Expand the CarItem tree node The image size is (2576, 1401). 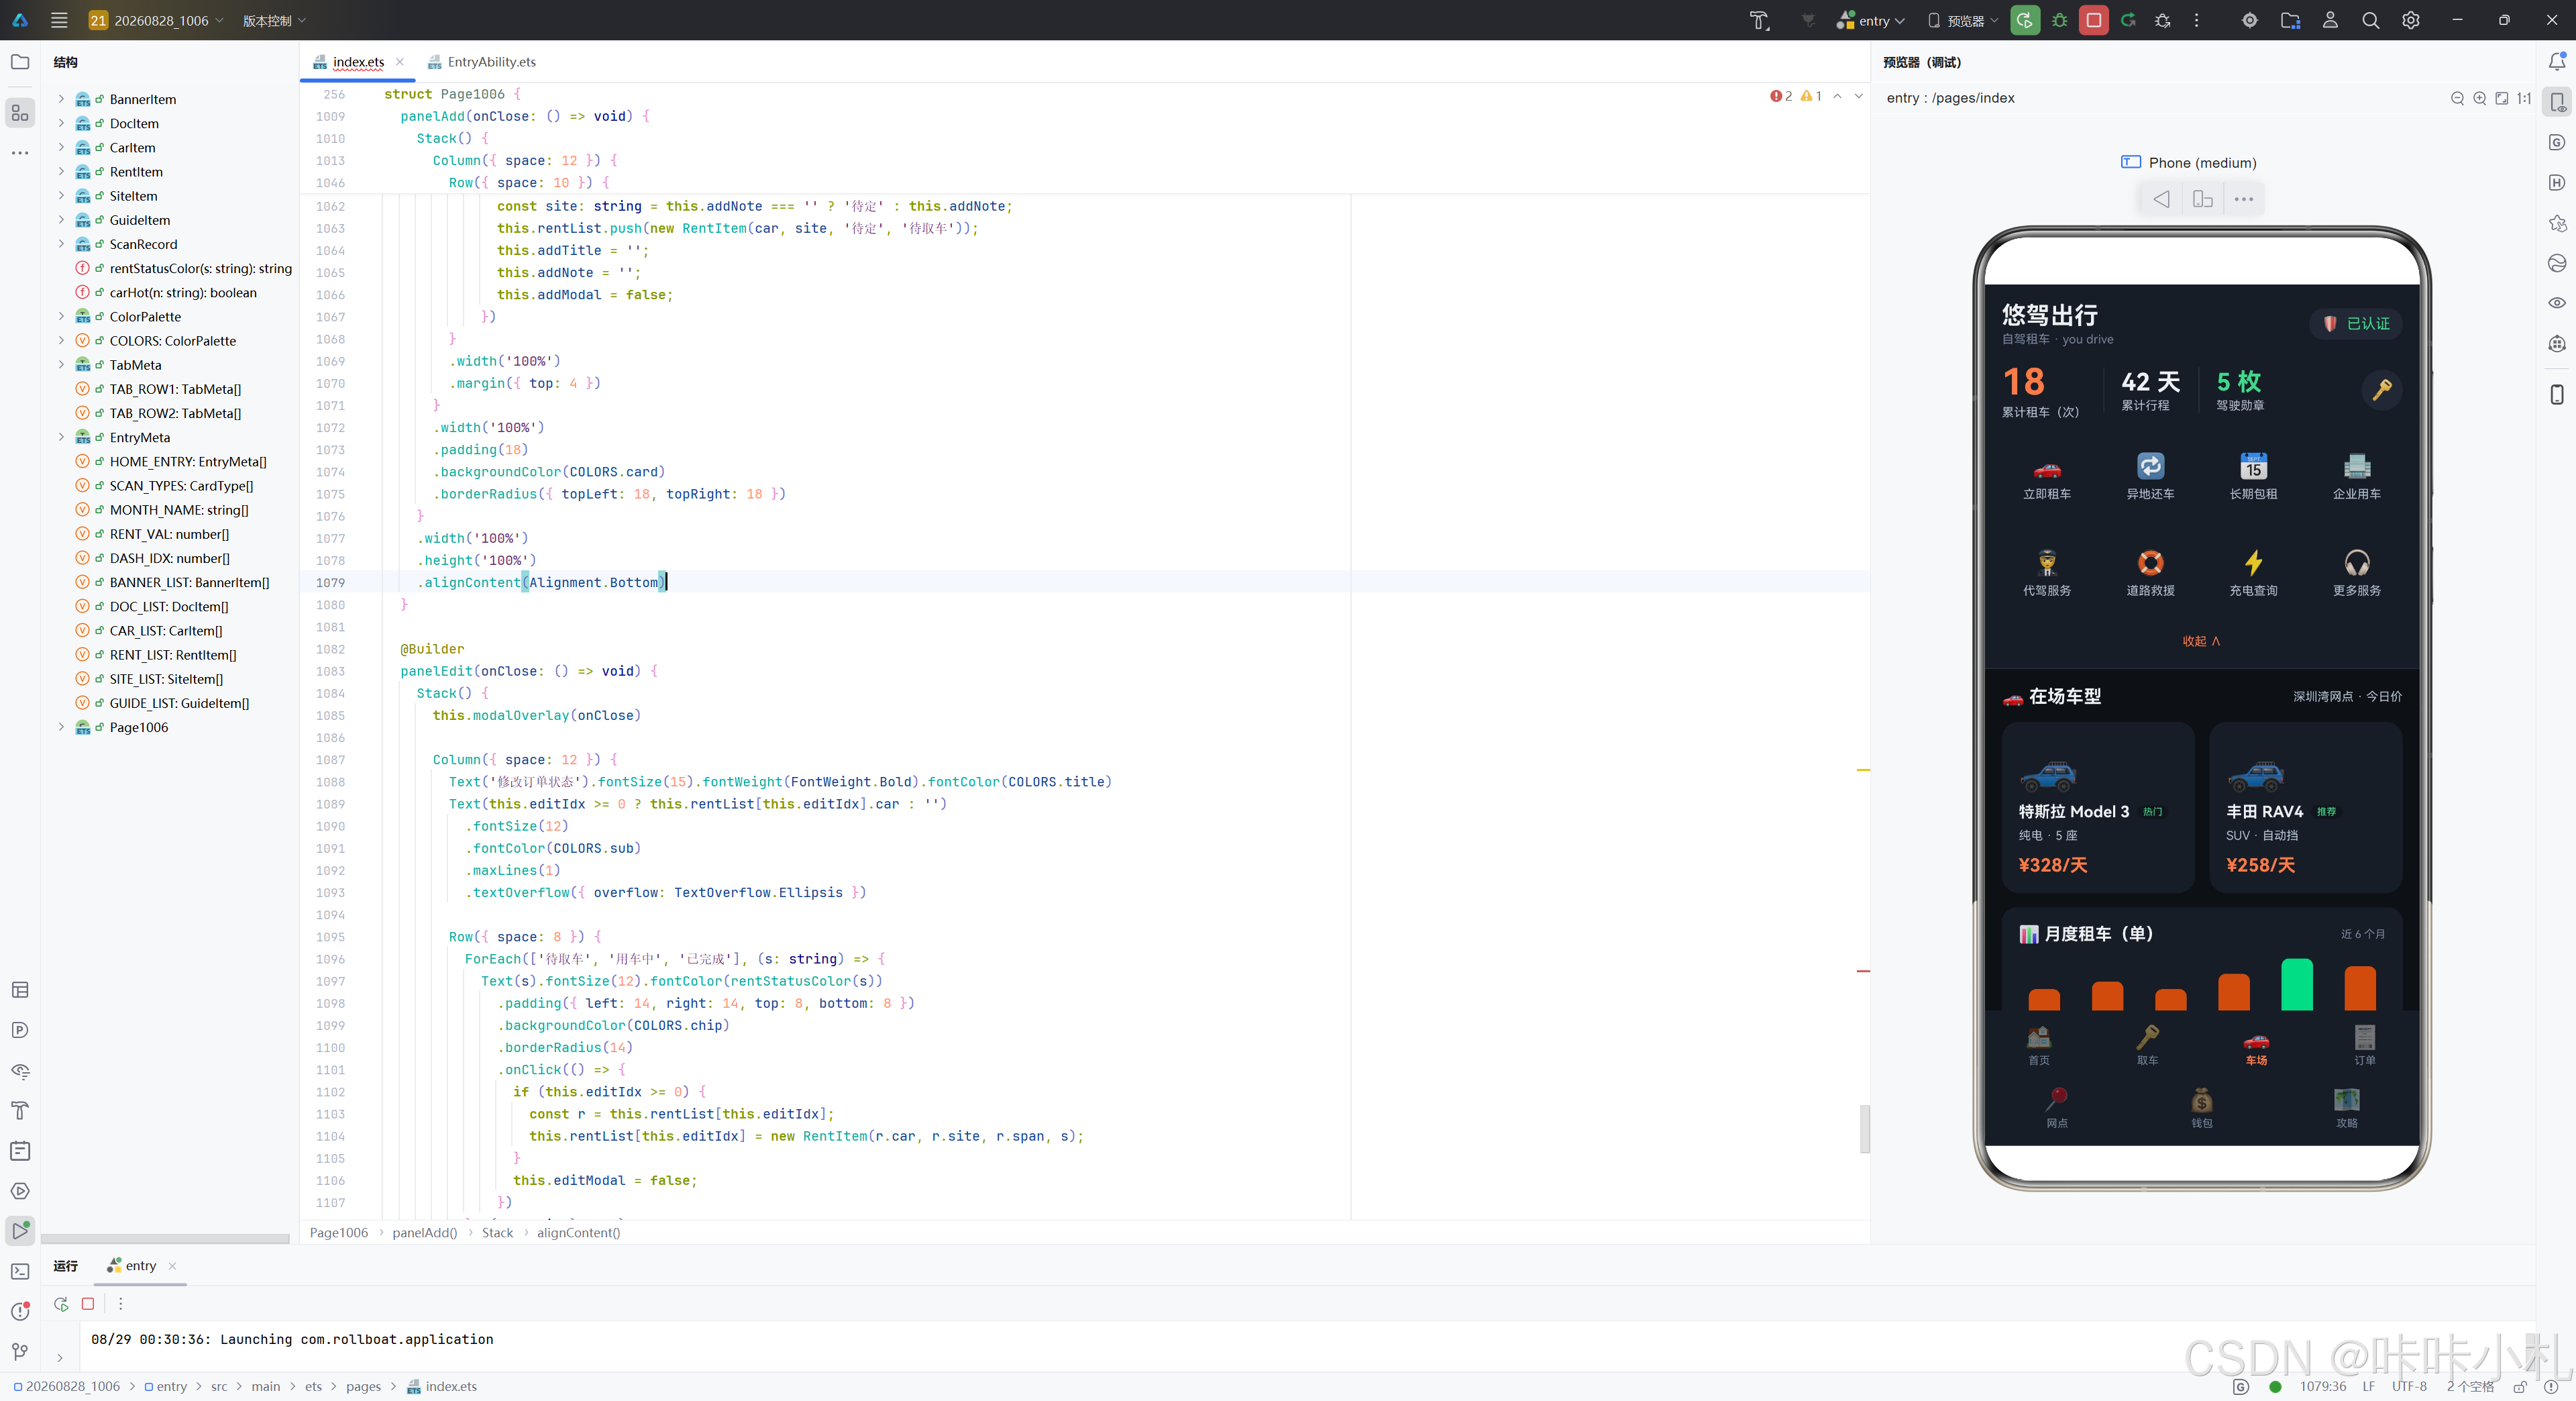pos(61,147)
